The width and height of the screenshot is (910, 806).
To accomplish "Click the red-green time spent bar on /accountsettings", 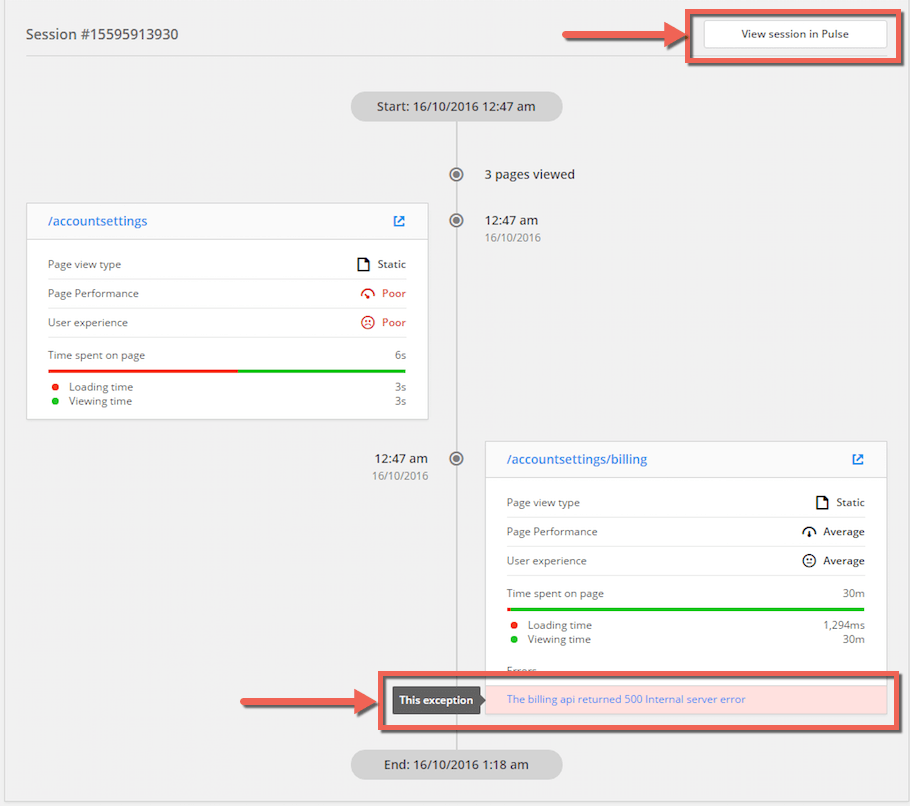I will point(227,371).
